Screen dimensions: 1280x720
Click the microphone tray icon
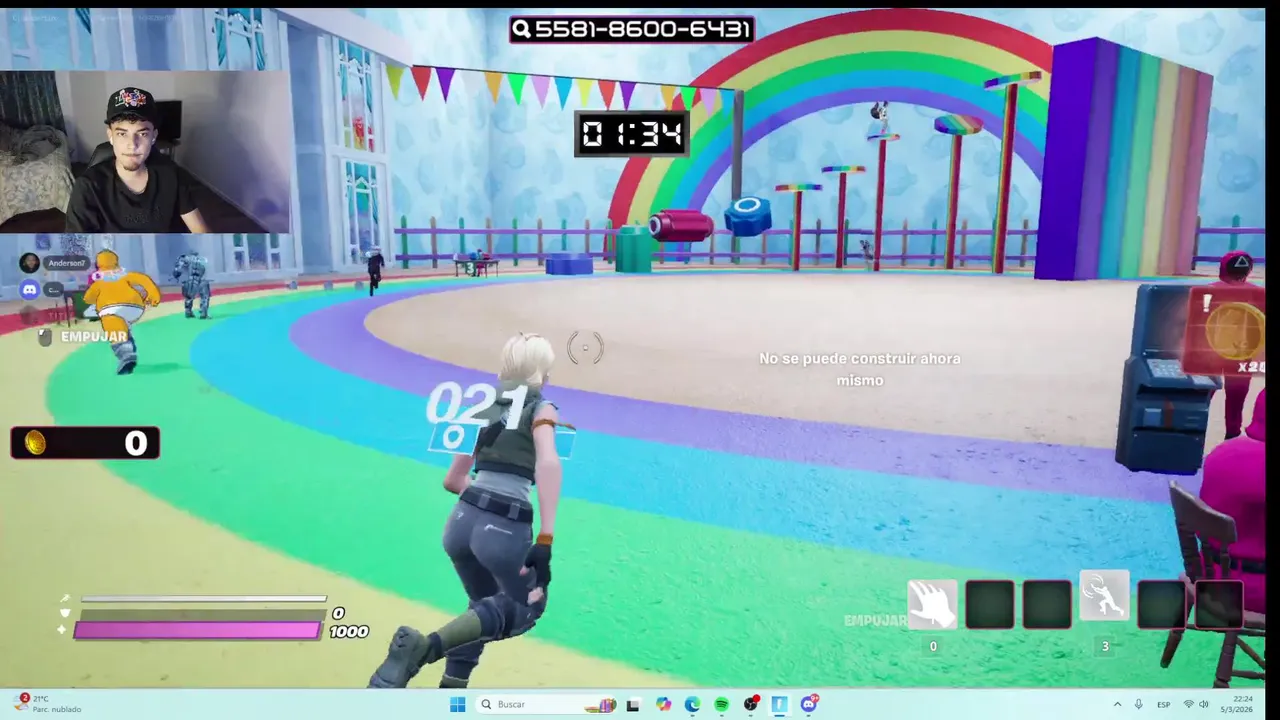tap(1138, 704)
